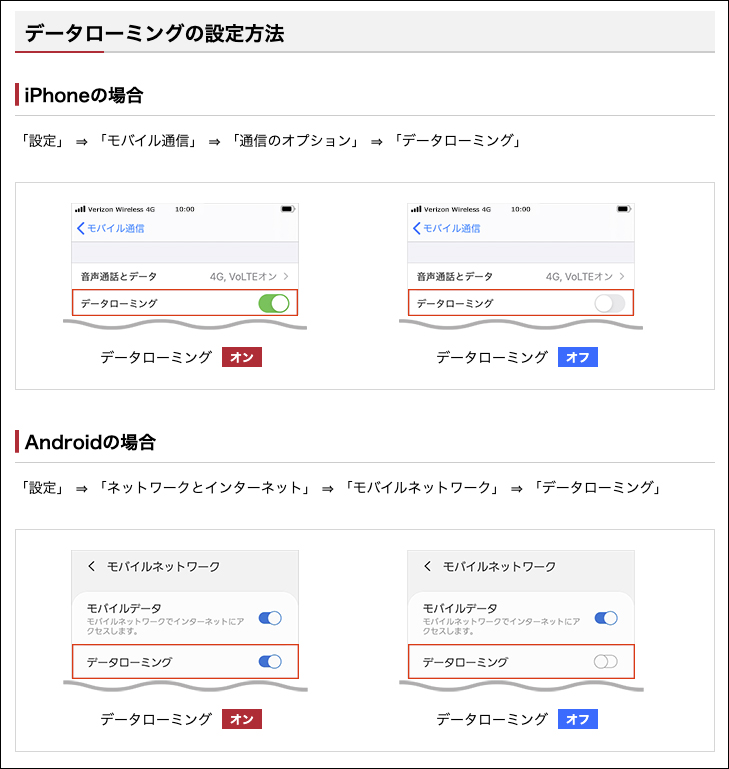This screenshot has height=769, width=729.
Task: Click the Androidの場合 section heading
Action: [90, 442]
